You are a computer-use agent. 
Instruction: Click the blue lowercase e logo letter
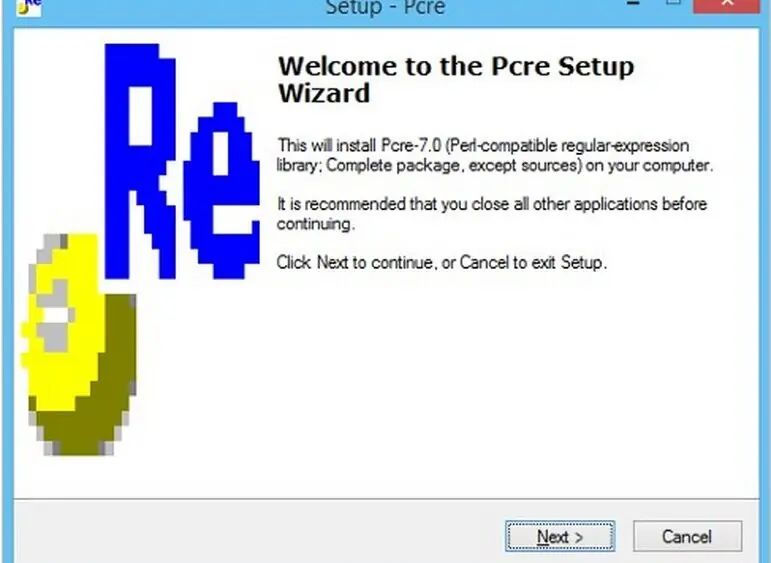(222, 191)
